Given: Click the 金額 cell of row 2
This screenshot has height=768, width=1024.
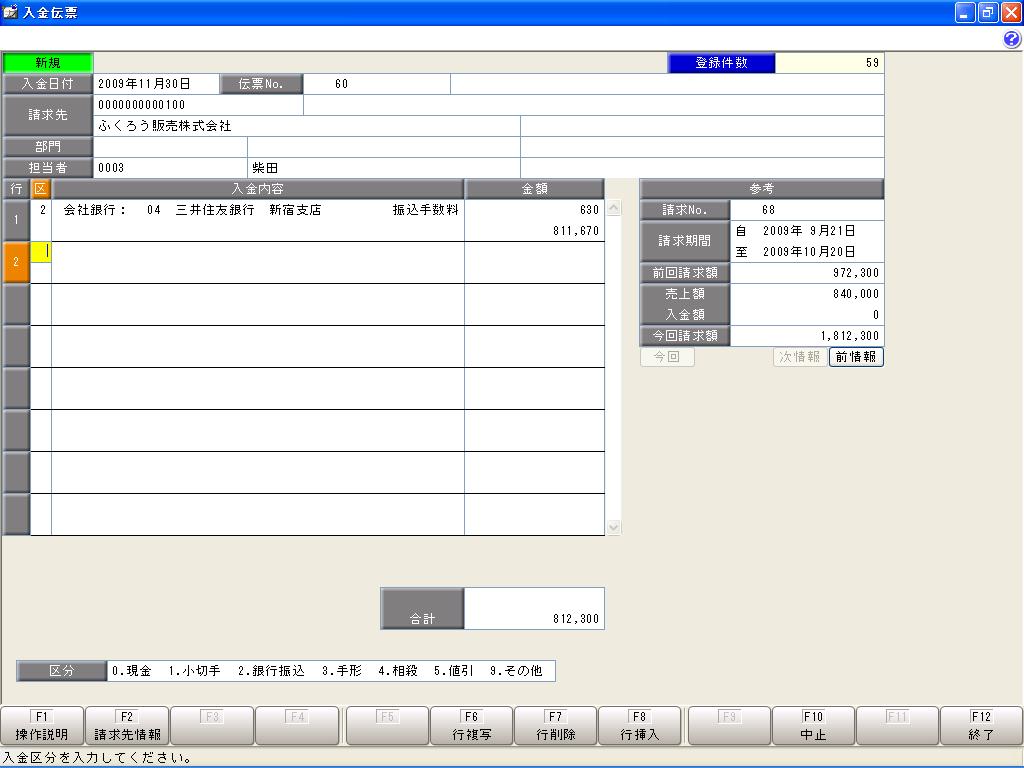Looking at the screenshot, I should click(x=535, y=263).
